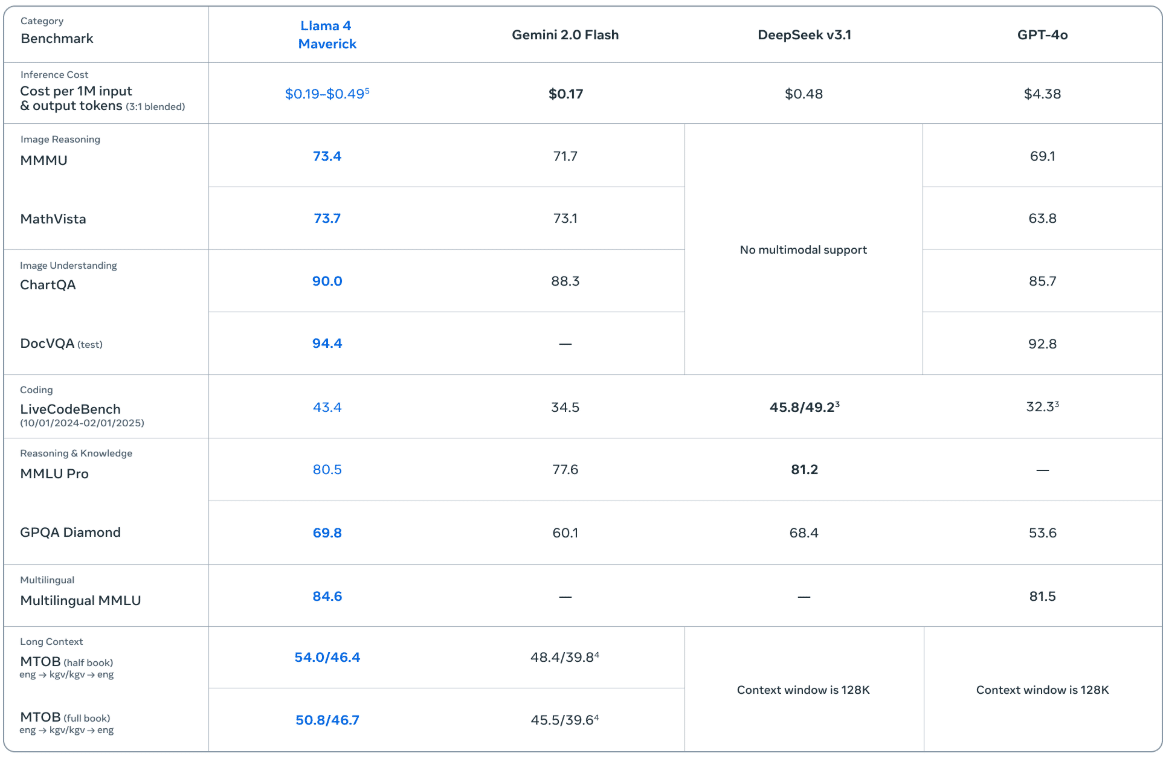Screen dimensions: 1167x757
Task: Click Llama's ChartQA score of 90.0
Action: tap(327, 282)
